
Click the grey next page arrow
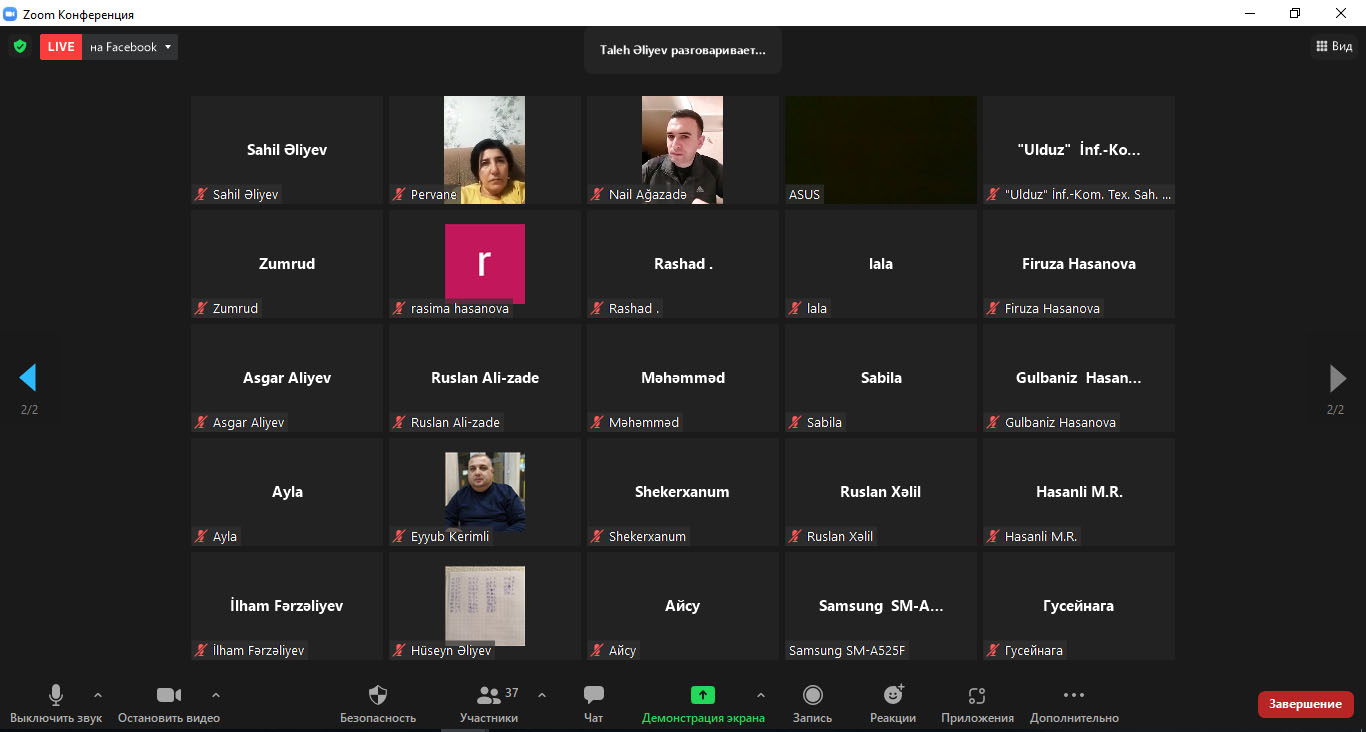coord(1337,377)
